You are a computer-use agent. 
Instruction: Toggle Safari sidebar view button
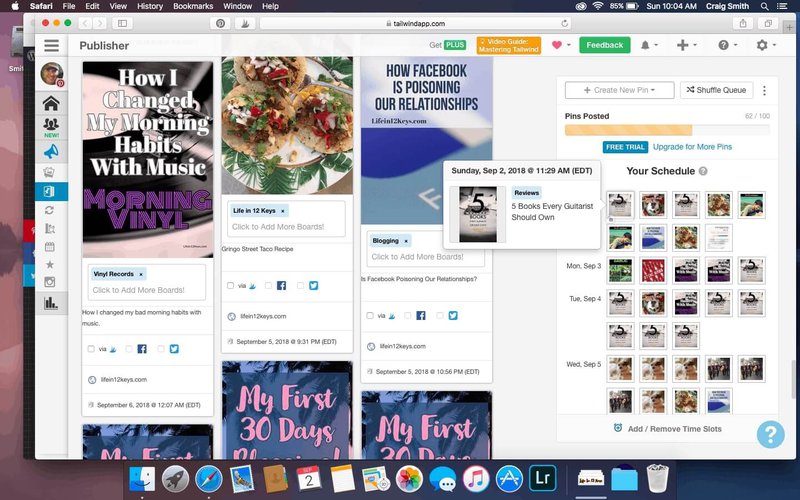[x=122, y=23]
